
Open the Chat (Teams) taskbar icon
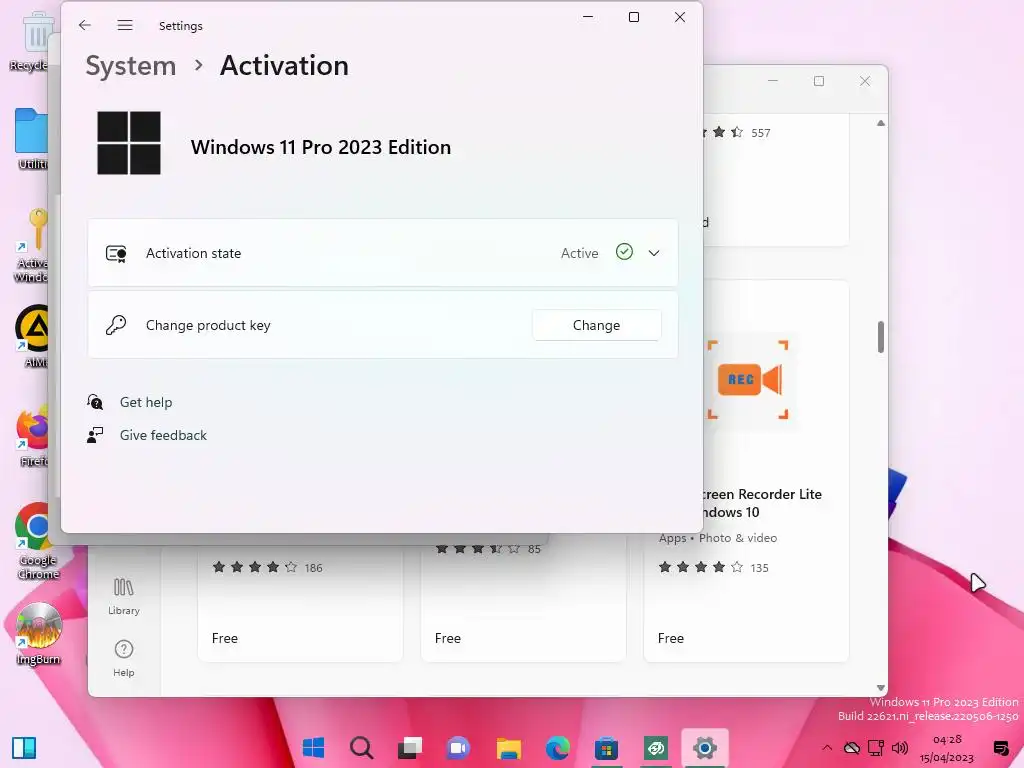pos(458,748)
